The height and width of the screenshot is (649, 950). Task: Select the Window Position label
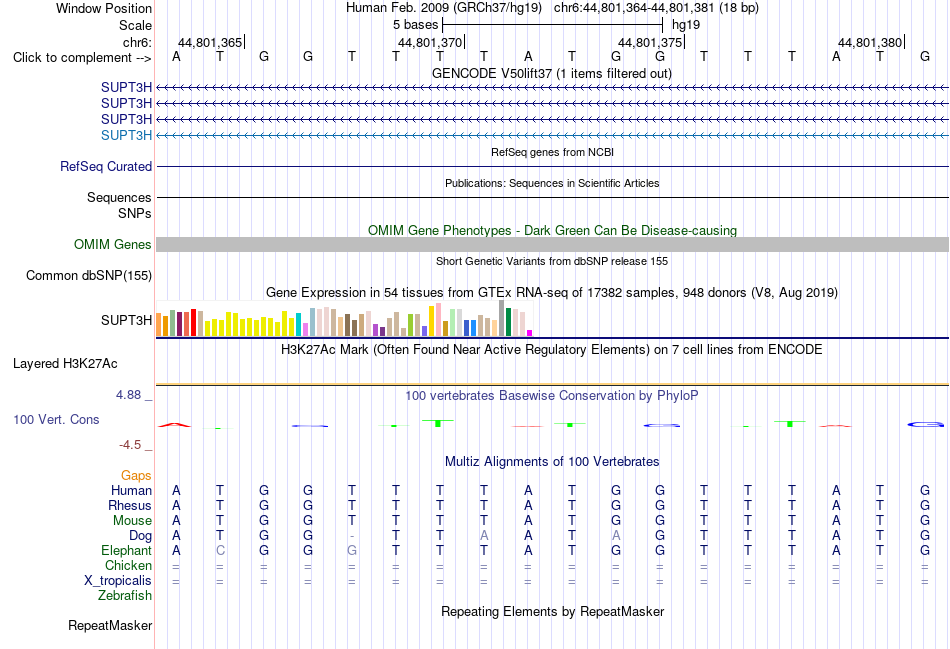tap(104, 8)
